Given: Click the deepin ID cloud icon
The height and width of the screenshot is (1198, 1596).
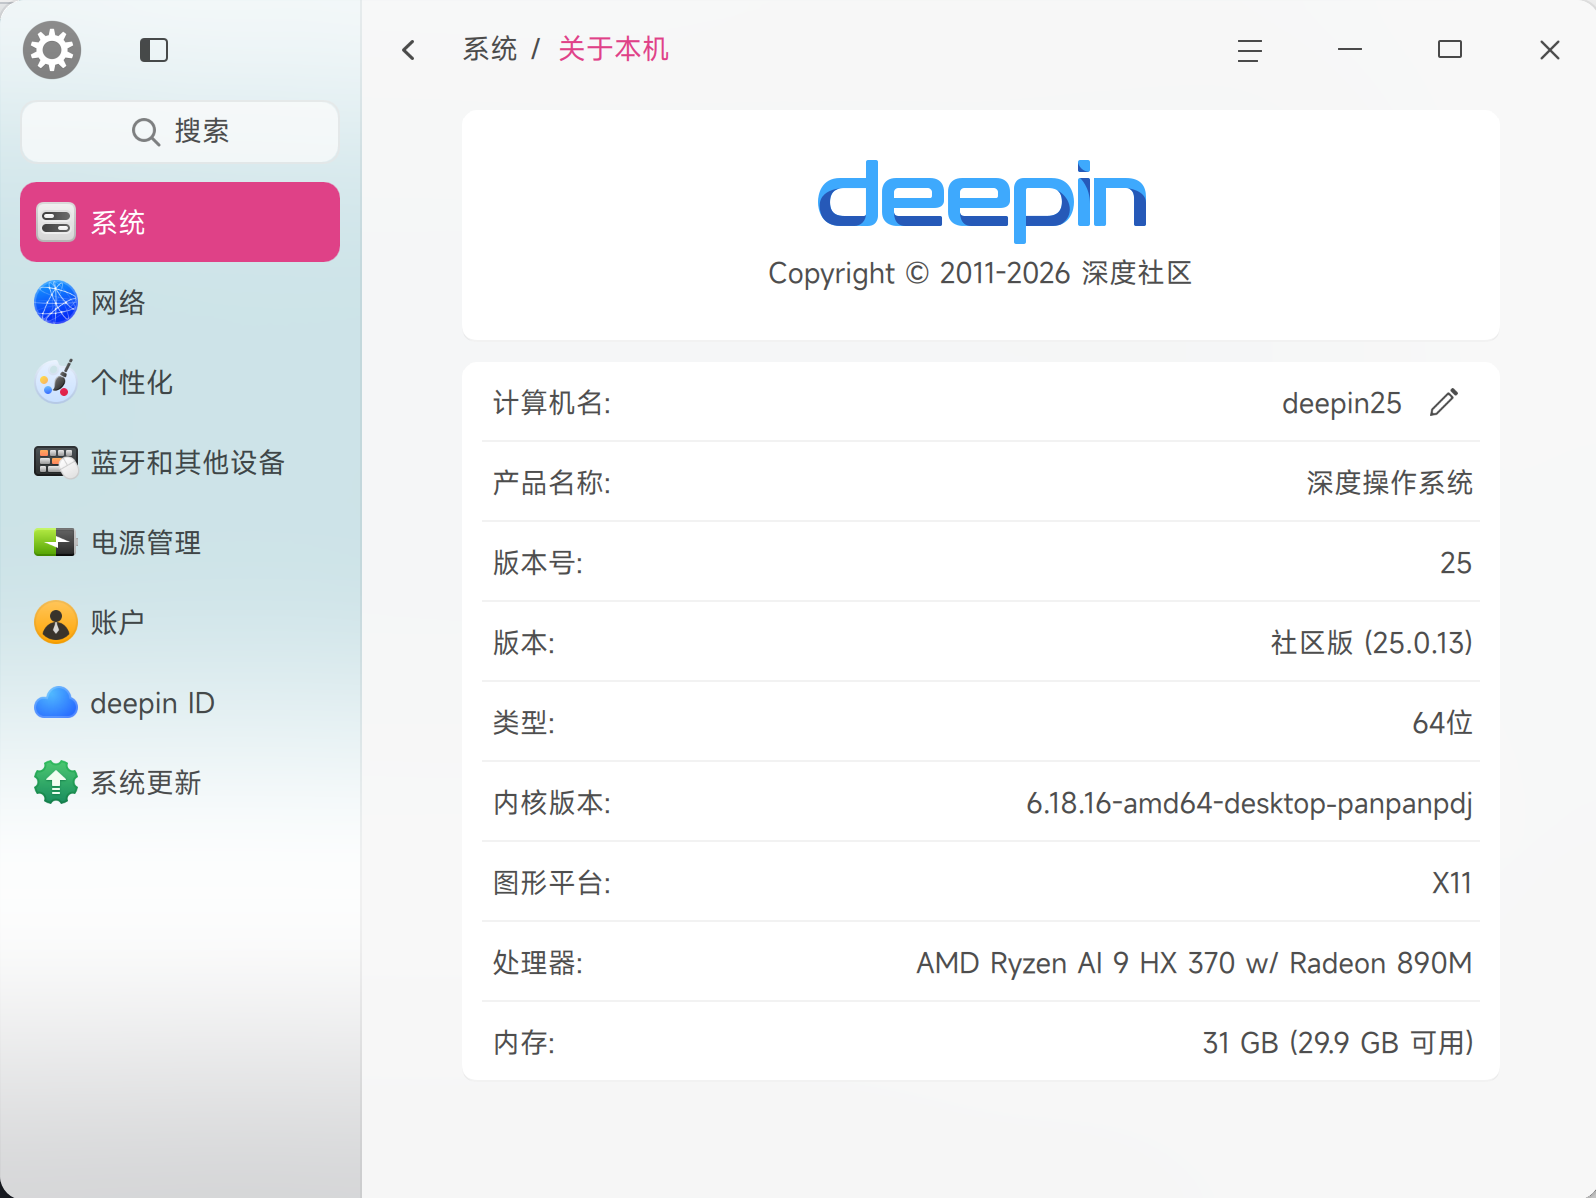Looking at the screenshot, I should pyautogui.click(x=56, y=703).
